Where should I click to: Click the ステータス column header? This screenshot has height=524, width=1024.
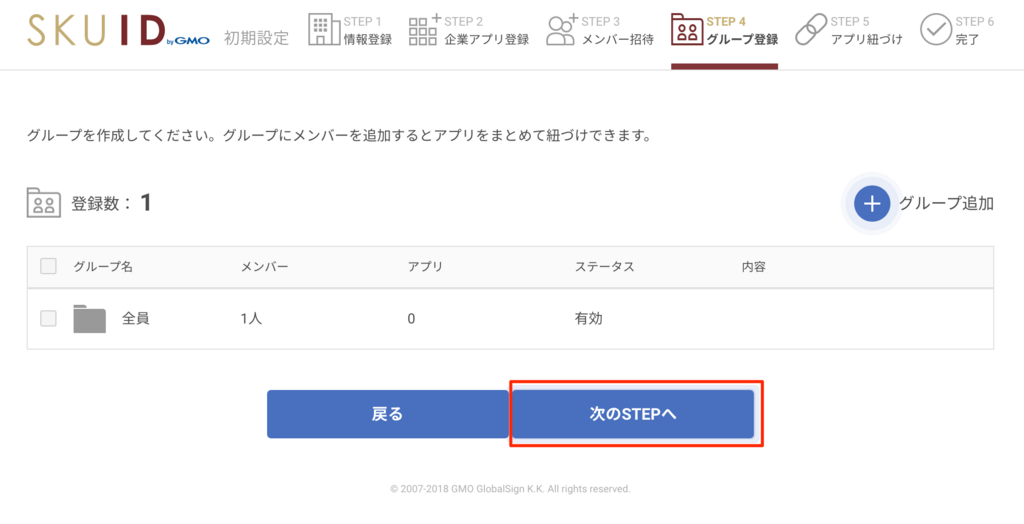[x=604, y=267]
